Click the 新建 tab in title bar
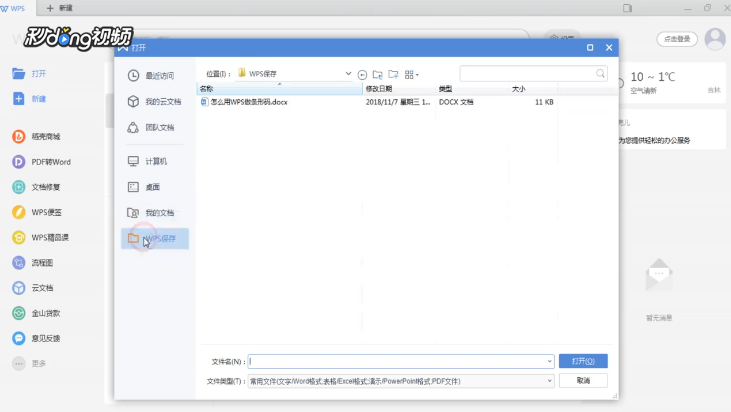The width and height of the screenshot is (731, 412). click(x=61, y=8)
